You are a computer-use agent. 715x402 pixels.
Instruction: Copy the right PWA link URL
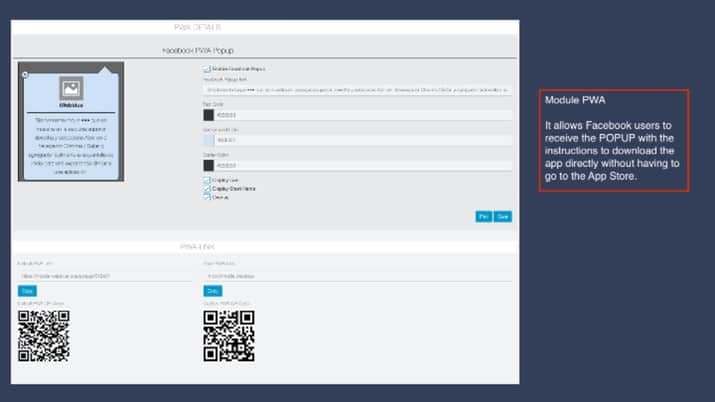coord(212,291)
